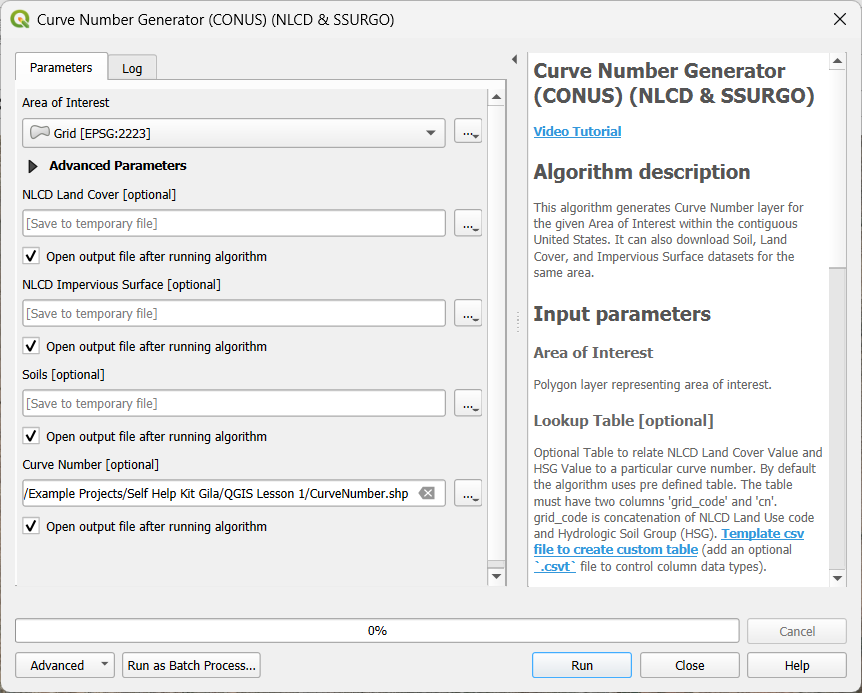Collapse the help panel using the arrow
Screen dimensions: 862x693
pyautogui.click(x=514, y=60)
